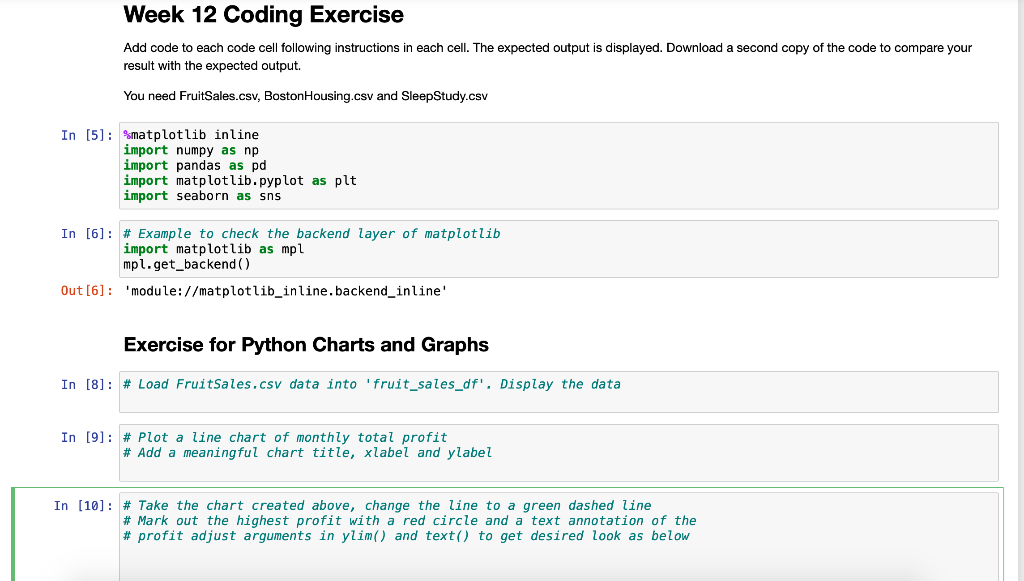Click the monthly total profit line chart cell
This screenshot has height=581, width=1024.
pyautogui.click(x=558, y=452)
